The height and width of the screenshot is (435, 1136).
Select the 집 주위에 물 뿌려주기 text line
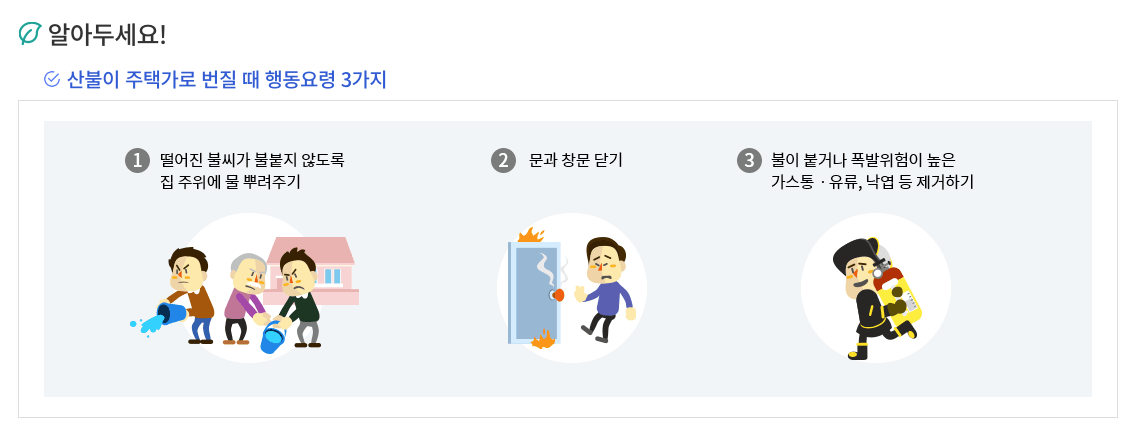(230, 182)
